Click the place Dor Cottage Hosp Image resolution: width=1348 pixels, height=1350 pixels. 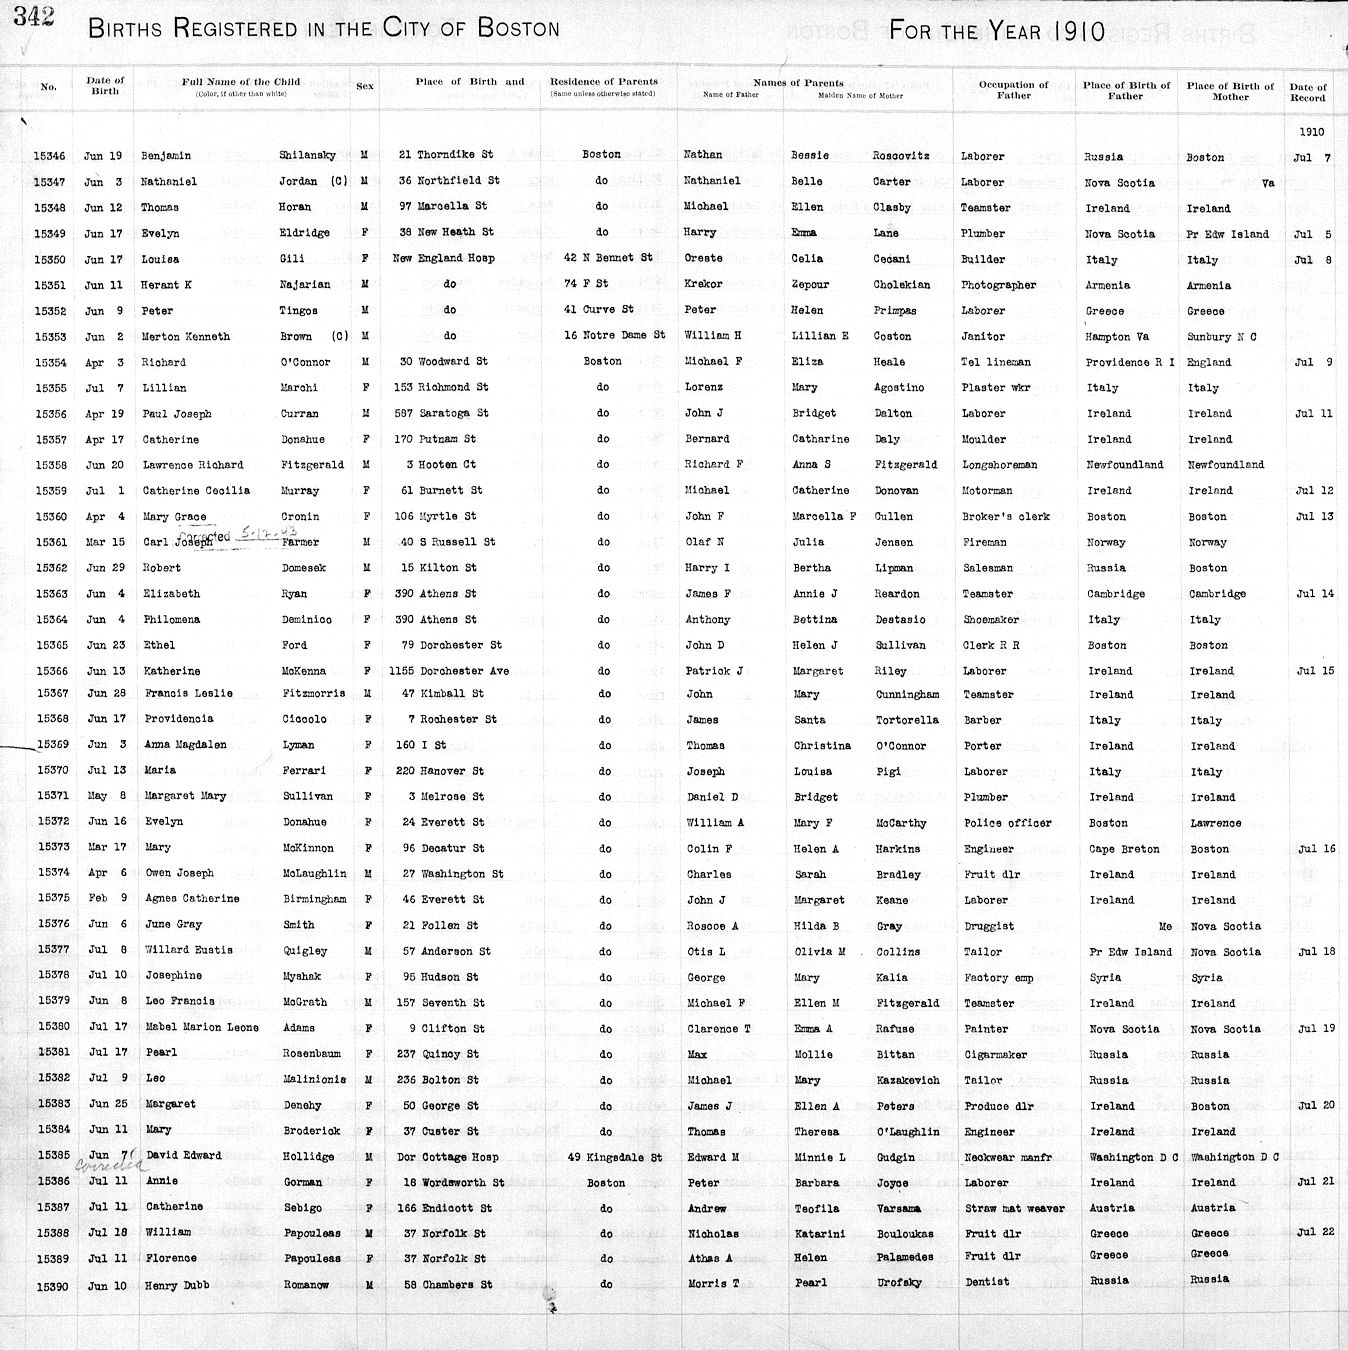point(447,1157)
